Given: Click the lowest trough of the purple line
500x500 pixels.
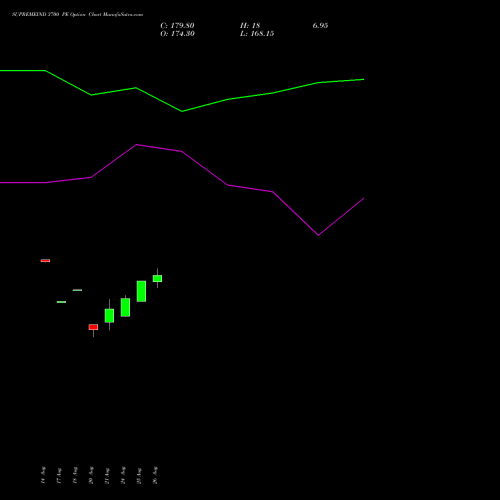Looking at the screenshot, I should click(x=318, y=235).
